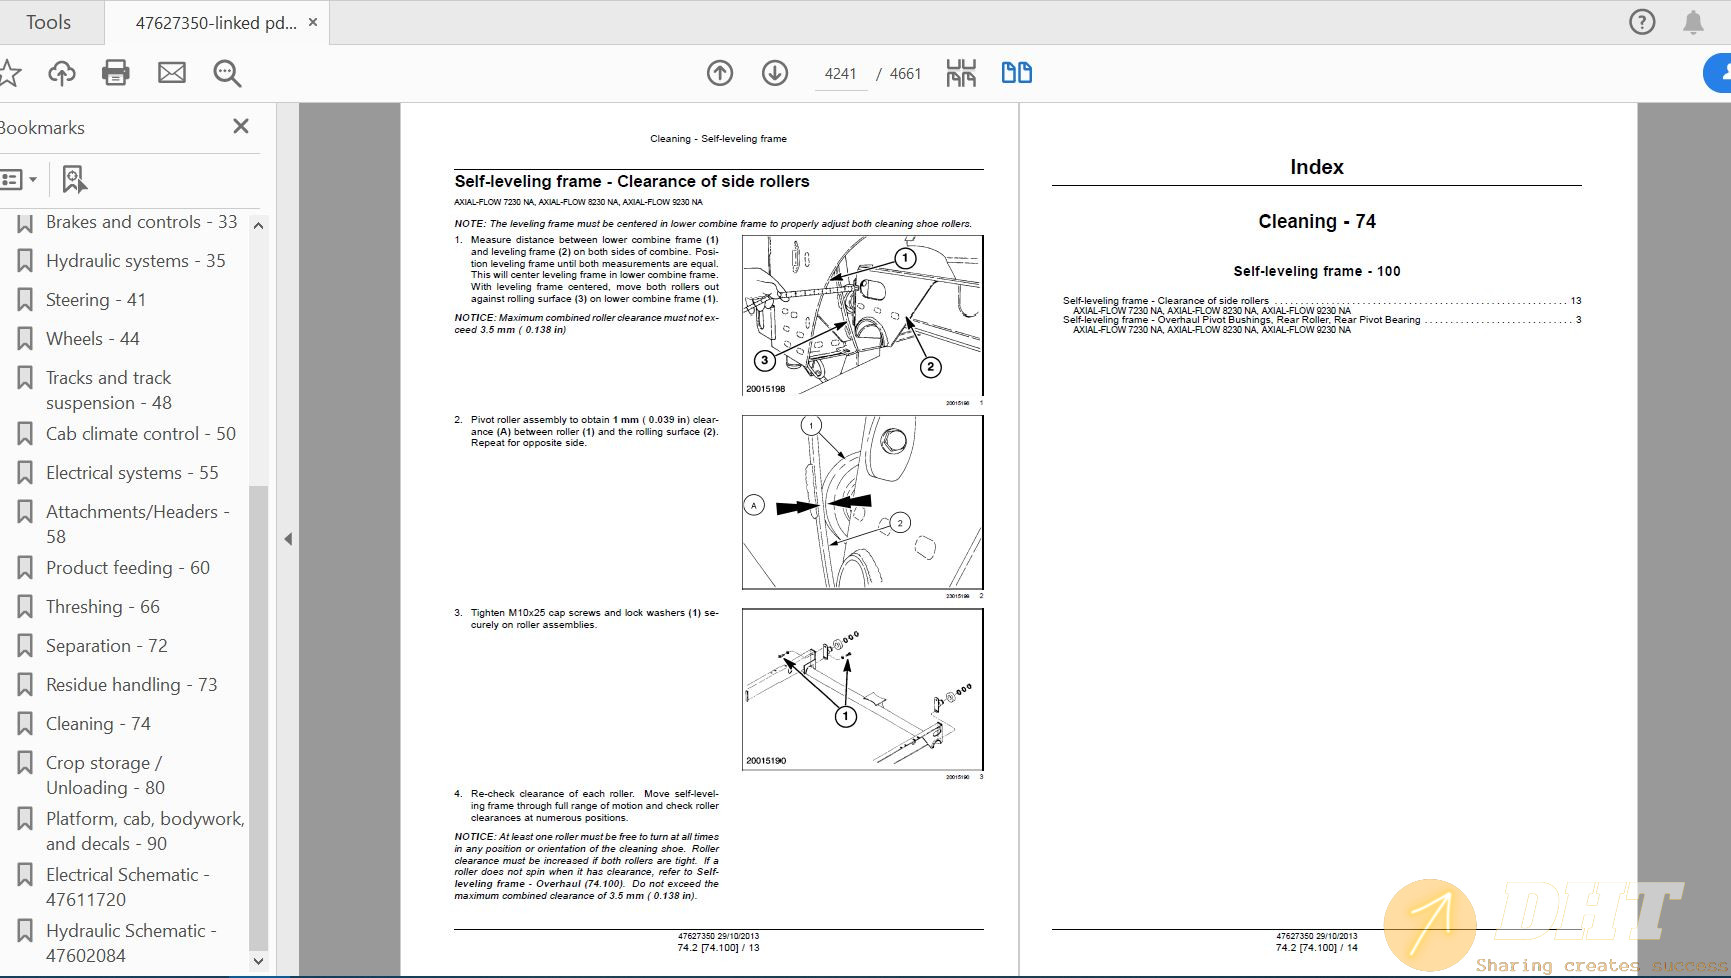
Task: Switch to the 47627350-linked pdf tab
Action: (x=216, y=23)
